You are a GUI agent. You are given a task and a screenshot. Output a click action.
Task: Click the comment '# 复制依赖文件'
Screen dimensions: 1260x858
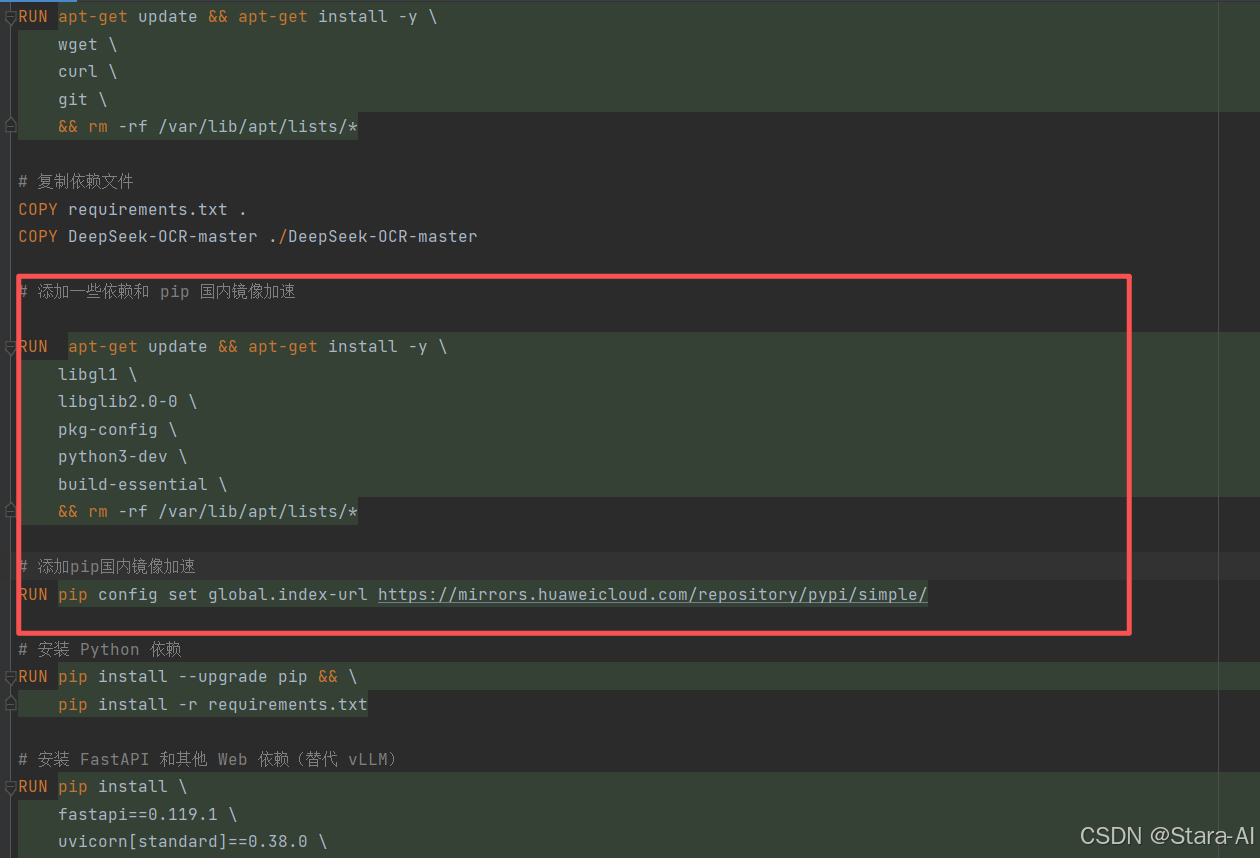[x=76, y=182]
